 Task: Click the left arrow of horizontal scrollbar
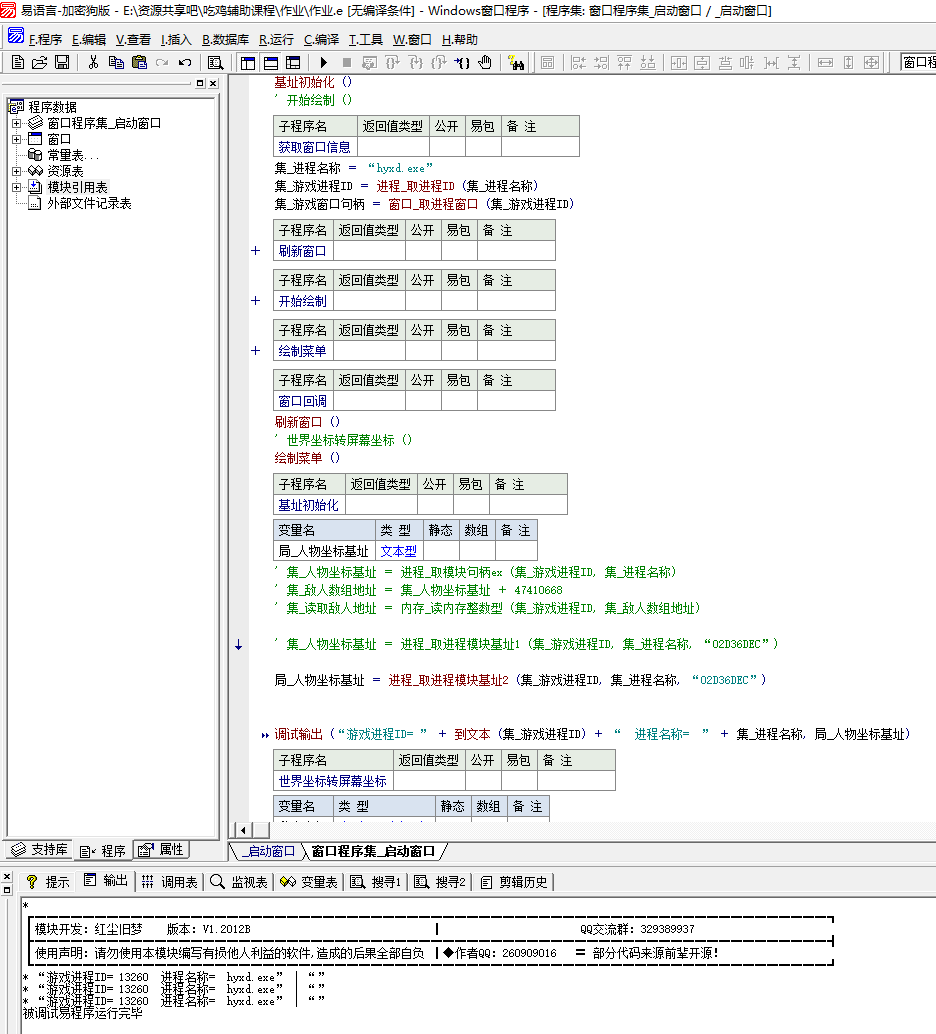(x=243, y=830)
